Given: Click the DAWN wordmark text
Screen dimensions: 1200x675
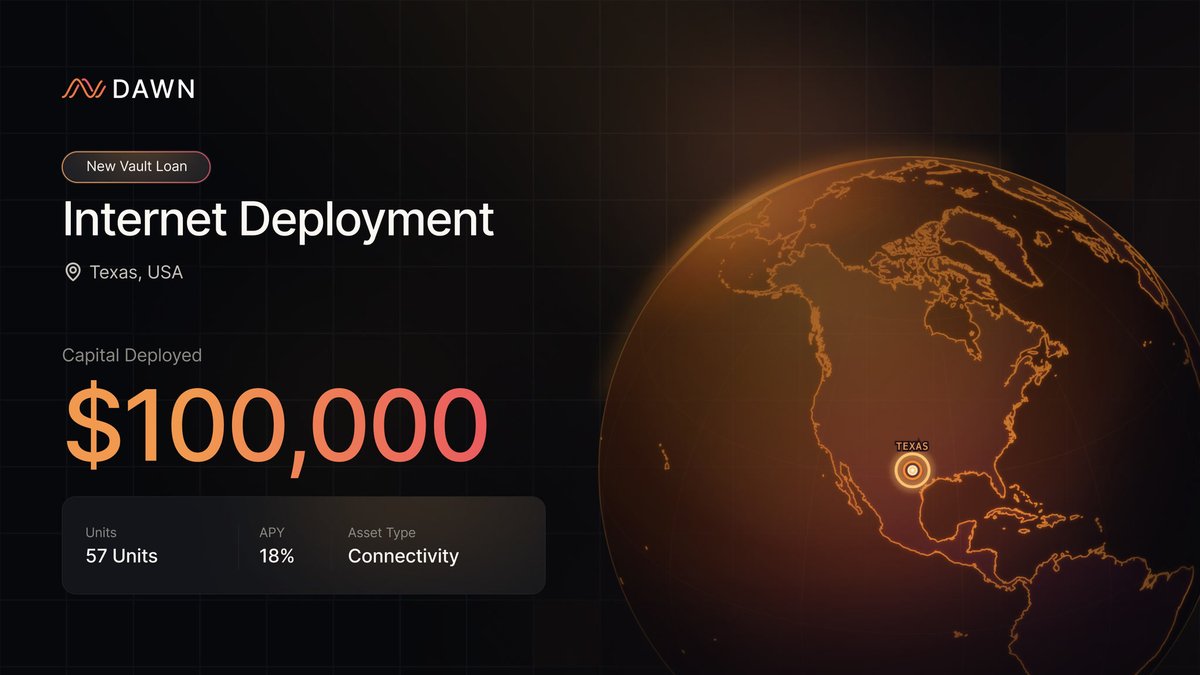Looking at the screenshot, I should click(153, 89).
